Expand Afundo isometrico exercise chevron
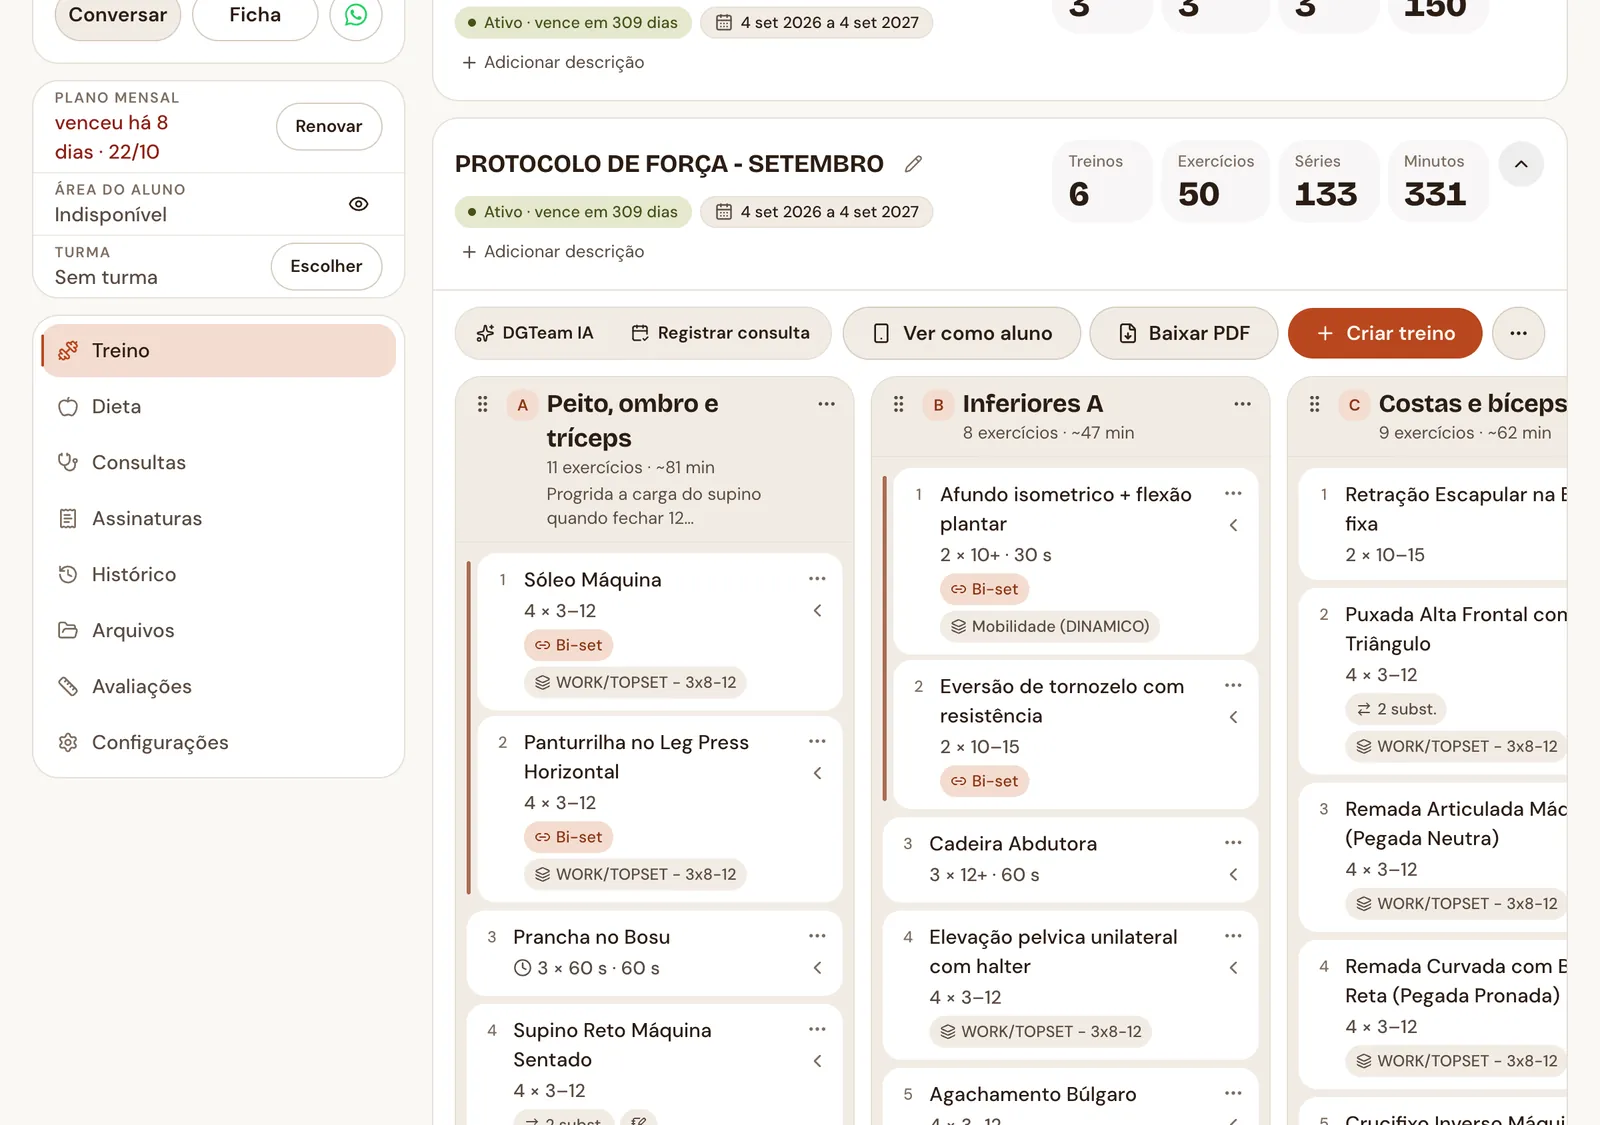1600x1125 pixels. (x=1233, y=525)
